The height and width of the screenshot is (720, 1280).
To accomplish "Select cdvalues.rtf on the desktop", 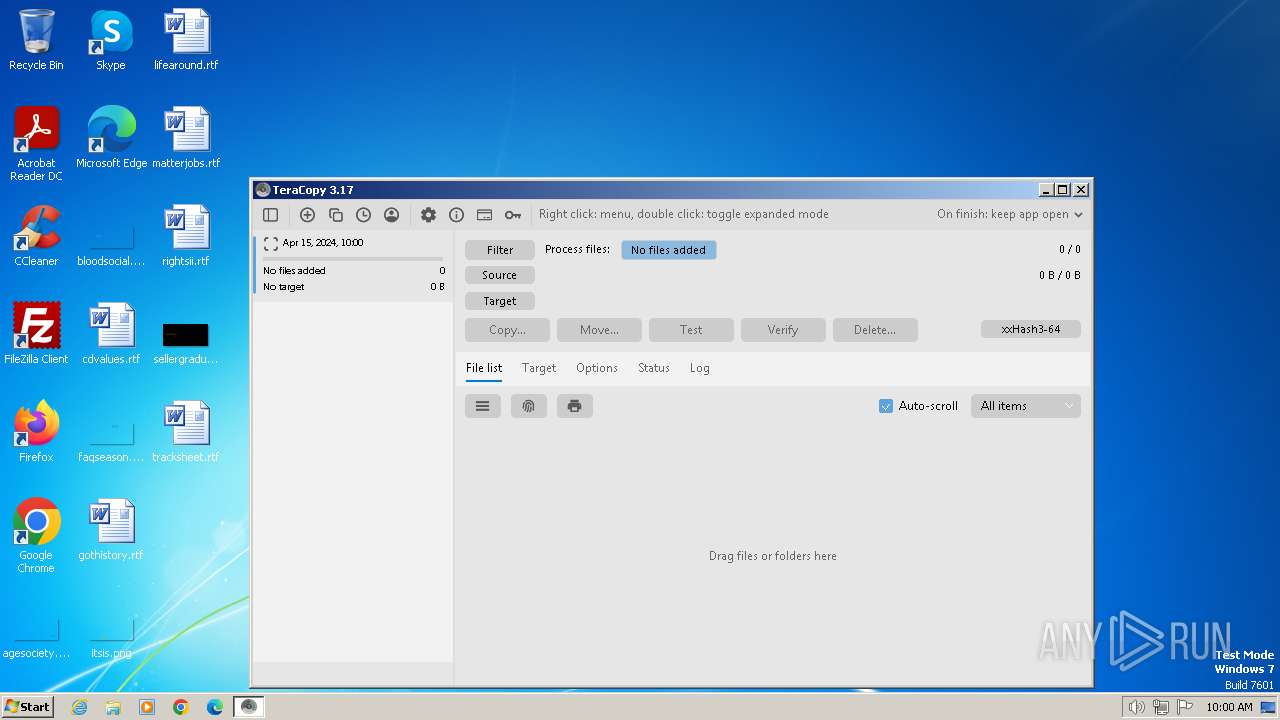I will point(111,334).
